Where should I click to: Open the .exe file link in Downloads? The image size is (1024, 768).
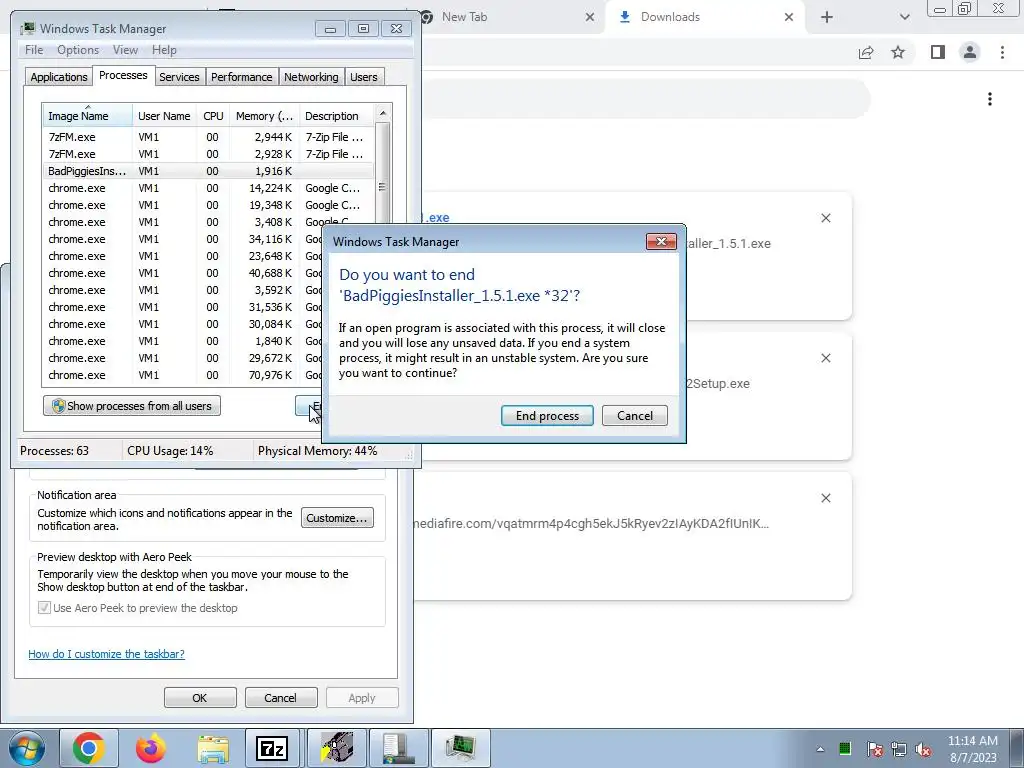coord(437,217)
